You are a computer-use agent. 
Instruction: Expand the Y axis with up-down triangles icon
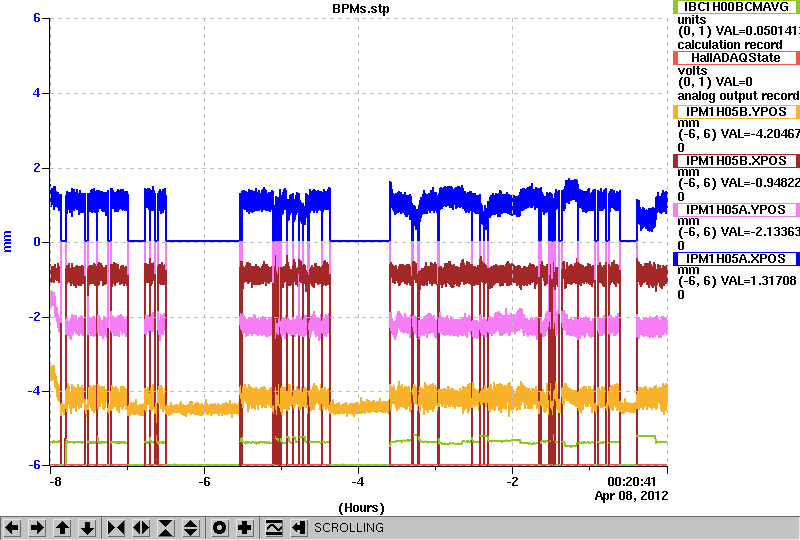pyautogui.click(x=190, y=527)
